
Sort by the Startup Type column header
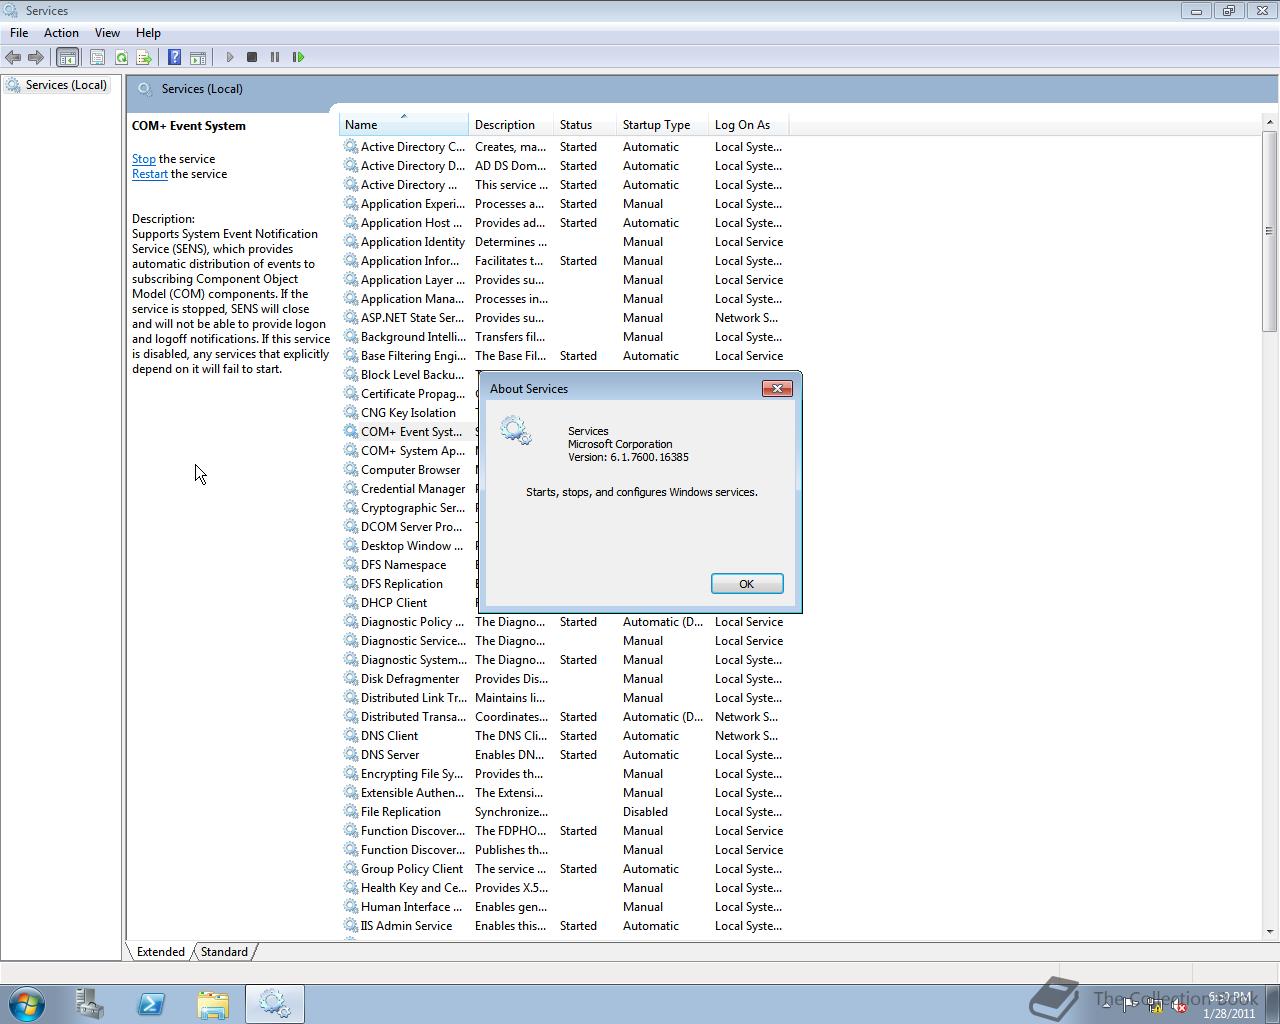[x=662, y=125]
